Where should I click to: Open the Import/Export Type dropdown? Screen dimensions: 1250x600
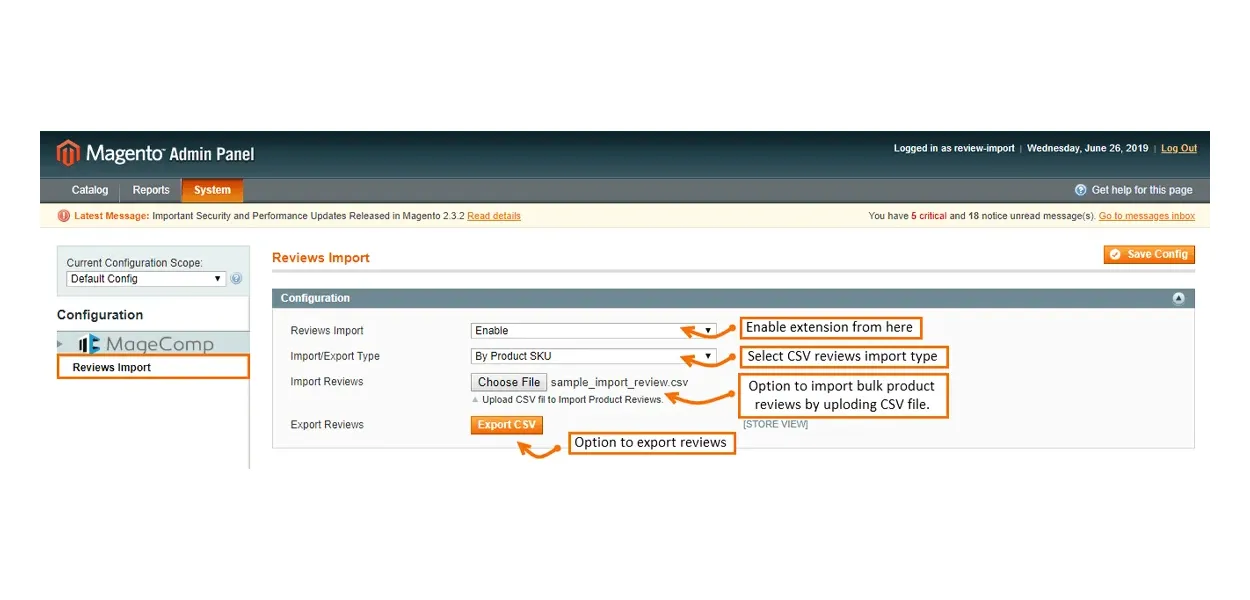pyautogui.click(x=593, y=356)
